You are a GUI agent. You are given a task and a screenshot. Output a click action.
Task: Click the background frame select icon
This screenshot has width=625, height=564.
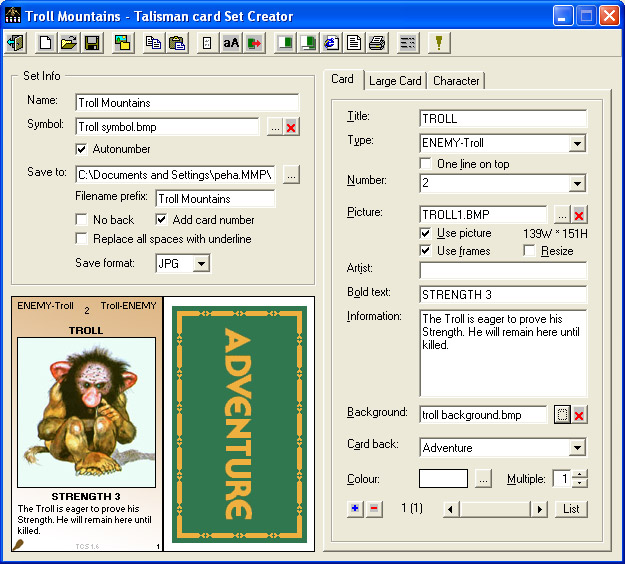562,415
